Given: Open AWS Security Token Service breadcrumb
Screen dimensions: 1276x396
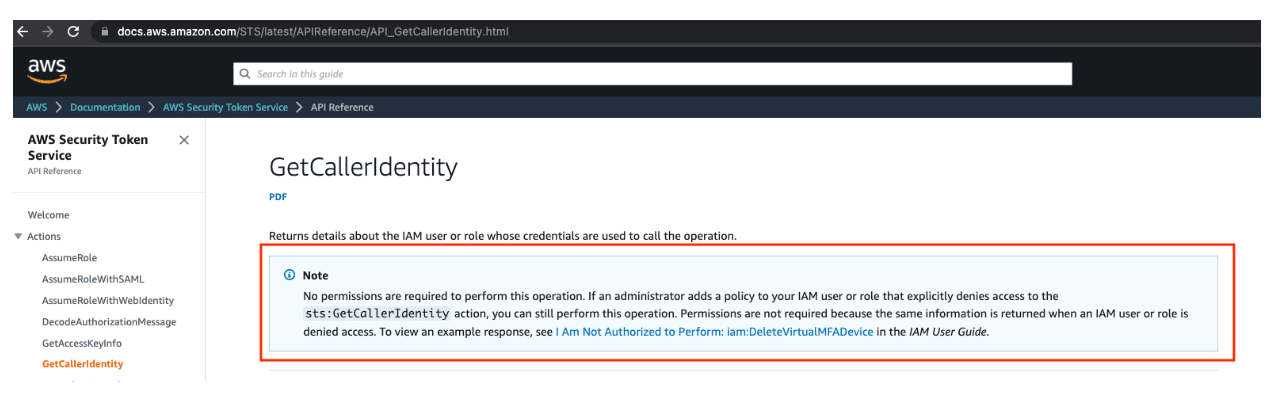Looking at the screenshot, I should point(225,107).
